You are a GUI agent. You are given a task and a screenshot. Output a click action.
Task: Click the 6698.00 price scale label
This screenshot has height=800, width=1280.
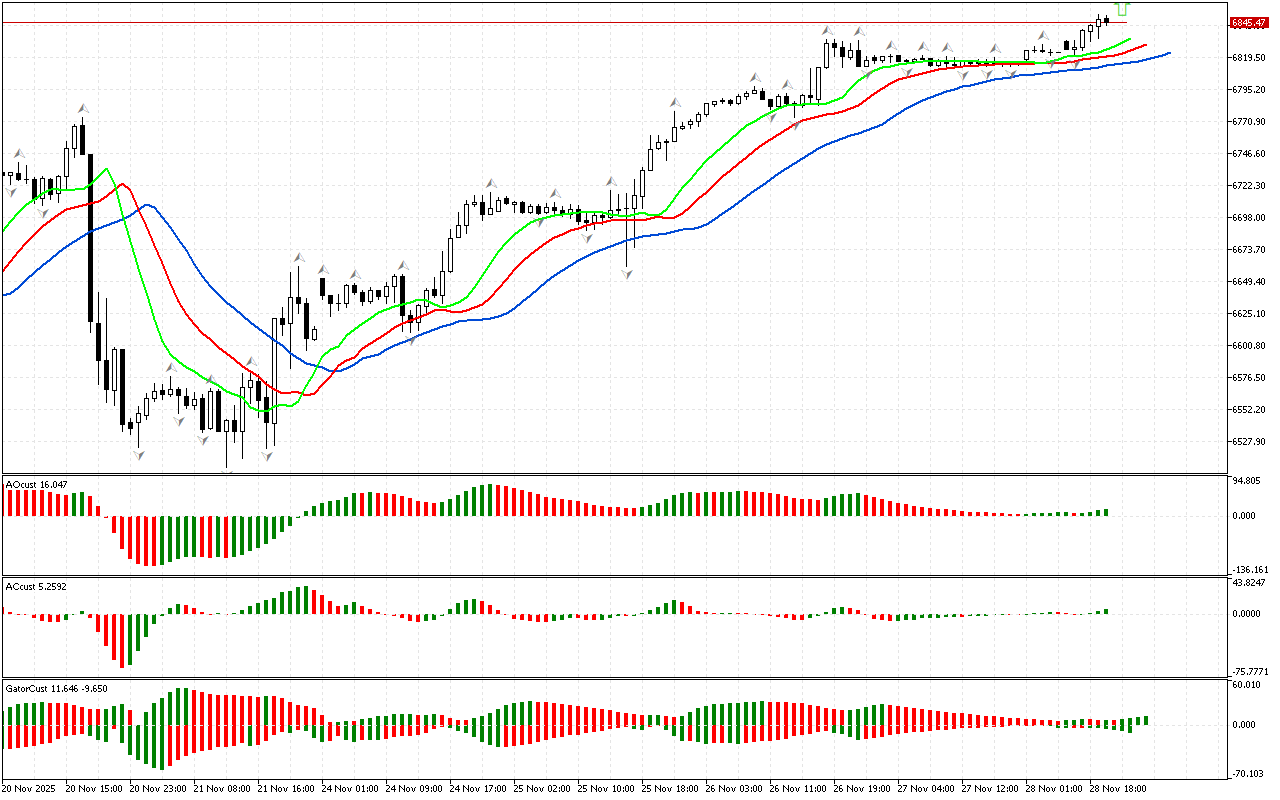pyautogui.click(x=1249, y=218)
